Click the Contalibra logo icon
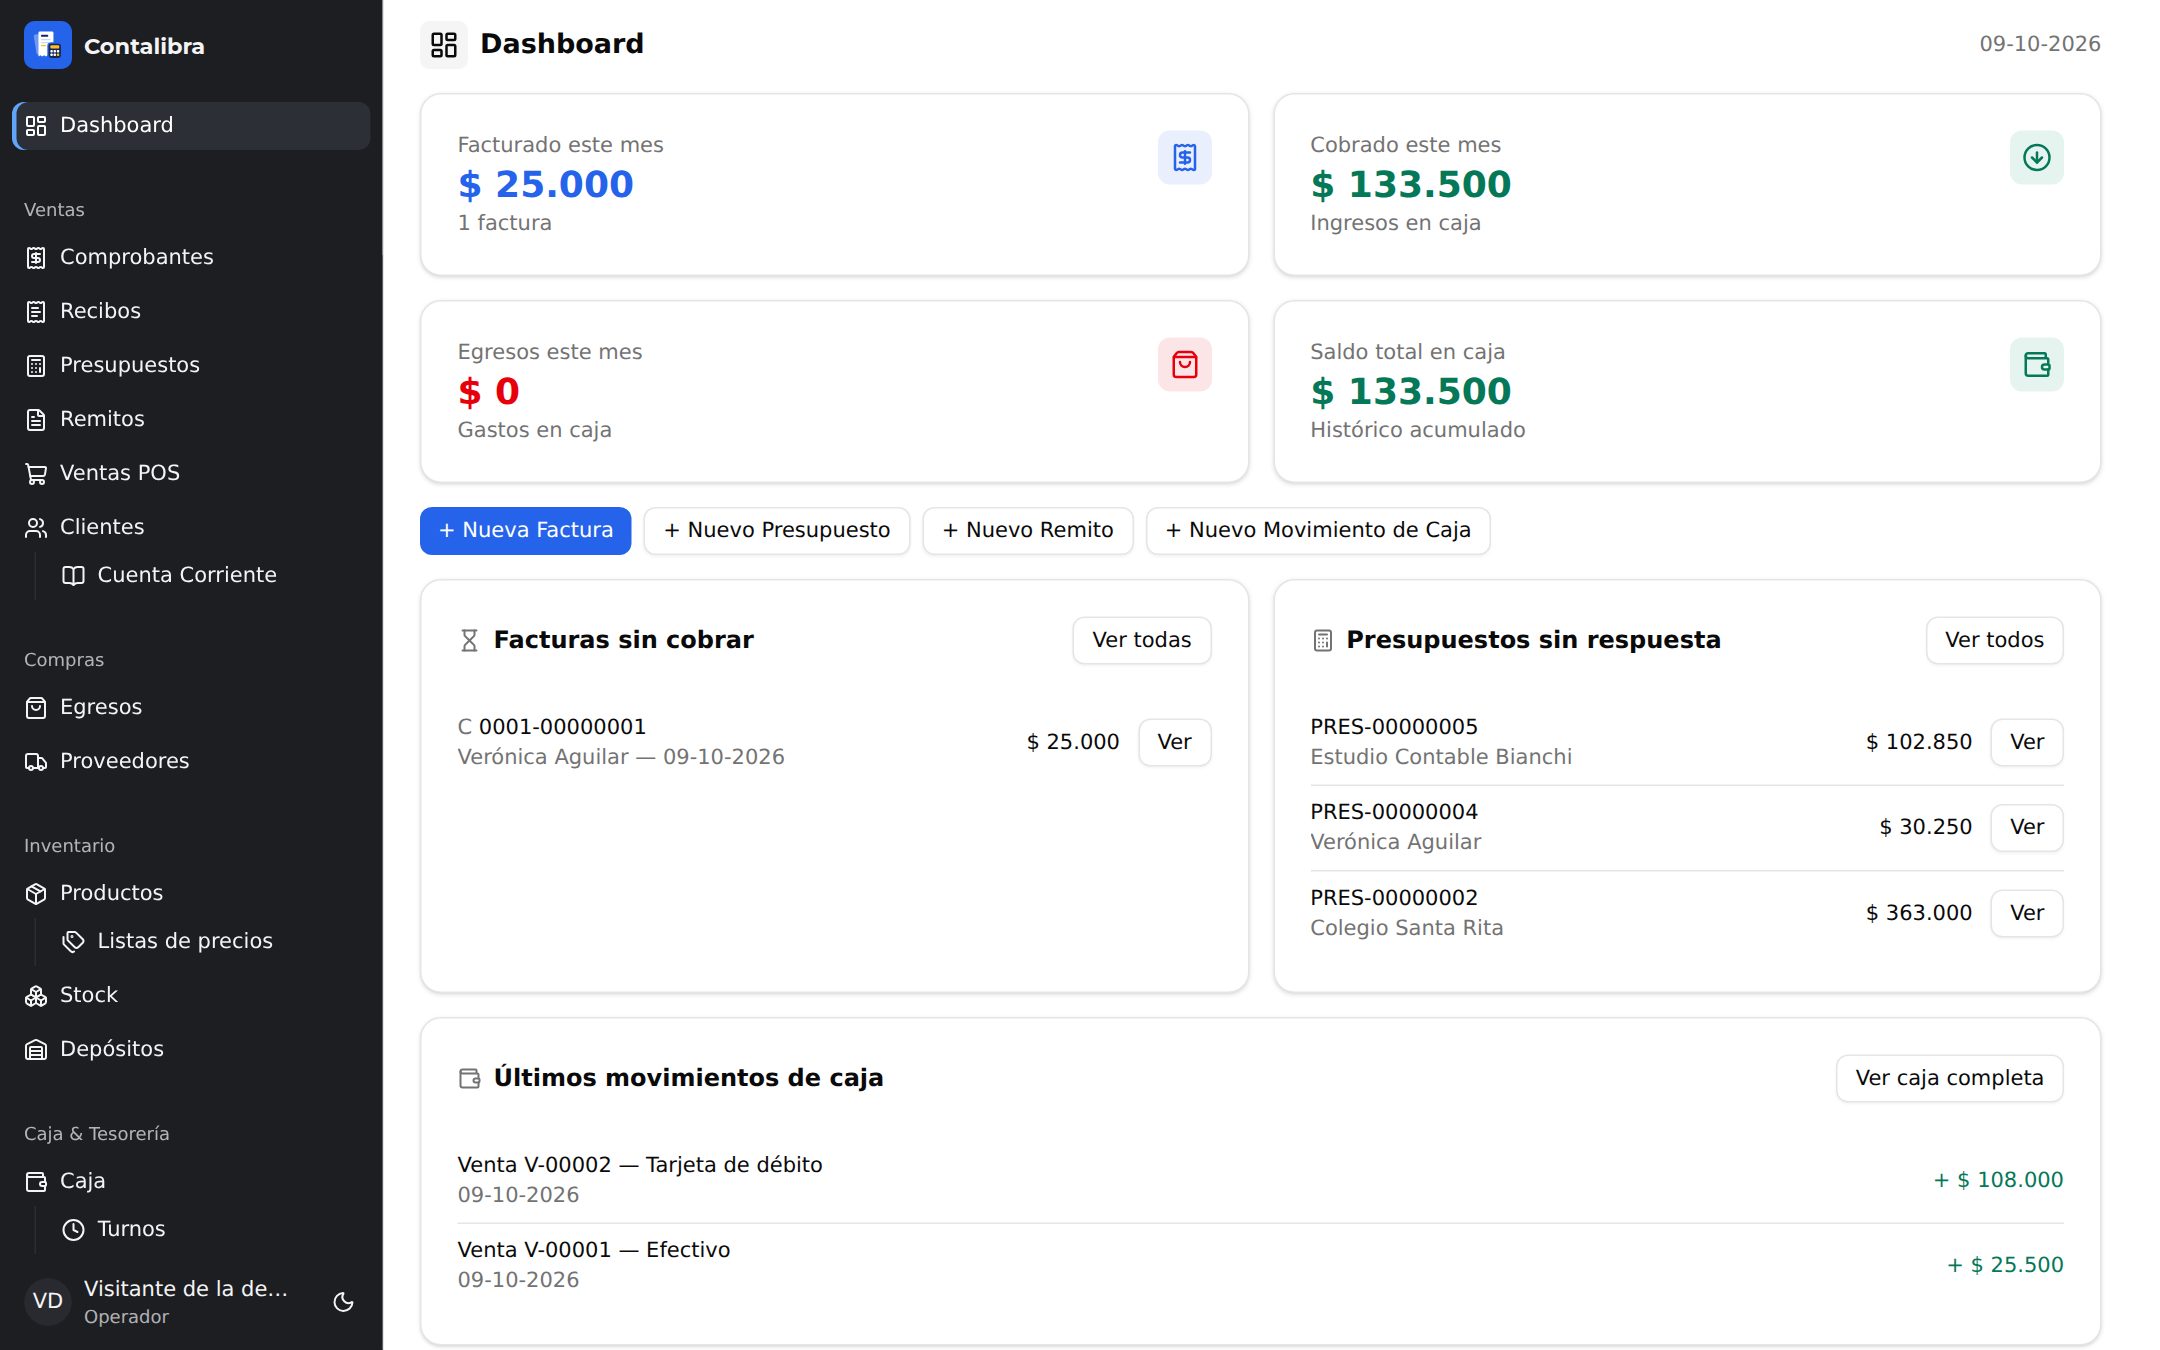The height and width of the screenshot is (1350, 2160). tap(47, 45)
